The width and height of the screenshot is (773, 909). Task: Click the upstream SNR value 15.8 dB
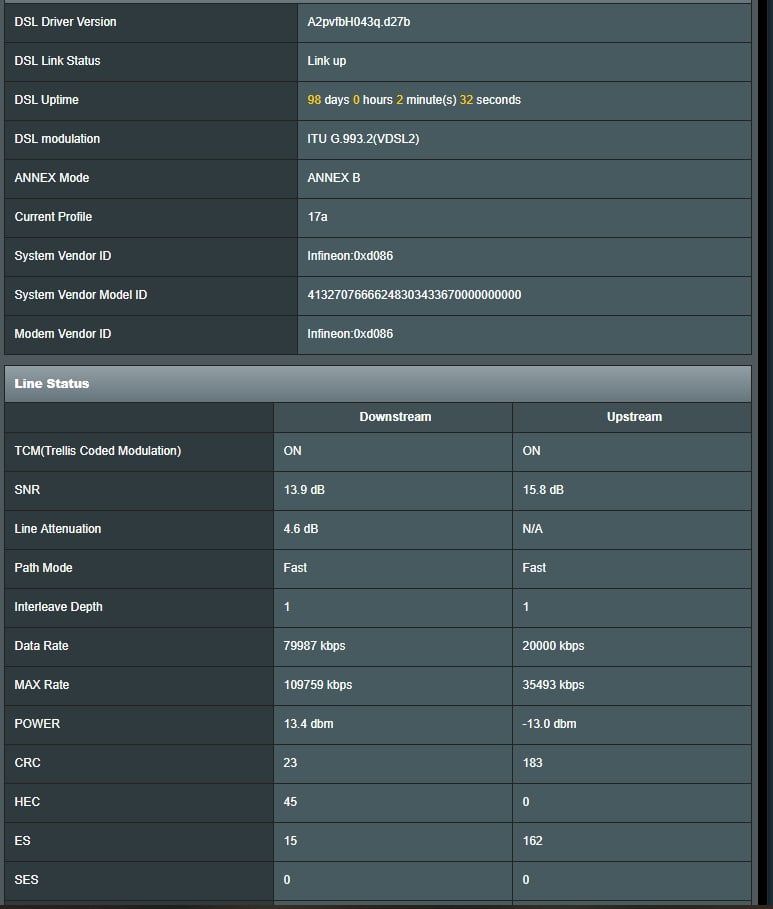(x=543, y=490)
